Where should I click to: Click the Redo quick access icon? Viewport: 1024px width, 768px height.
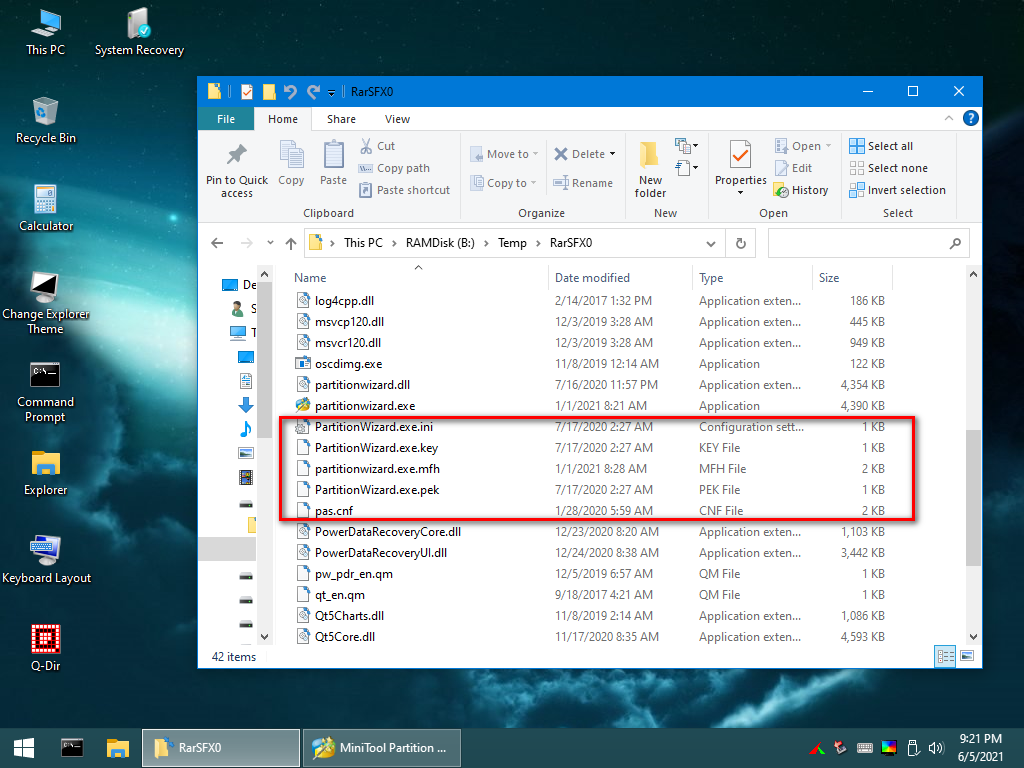[x=313, y=91]
